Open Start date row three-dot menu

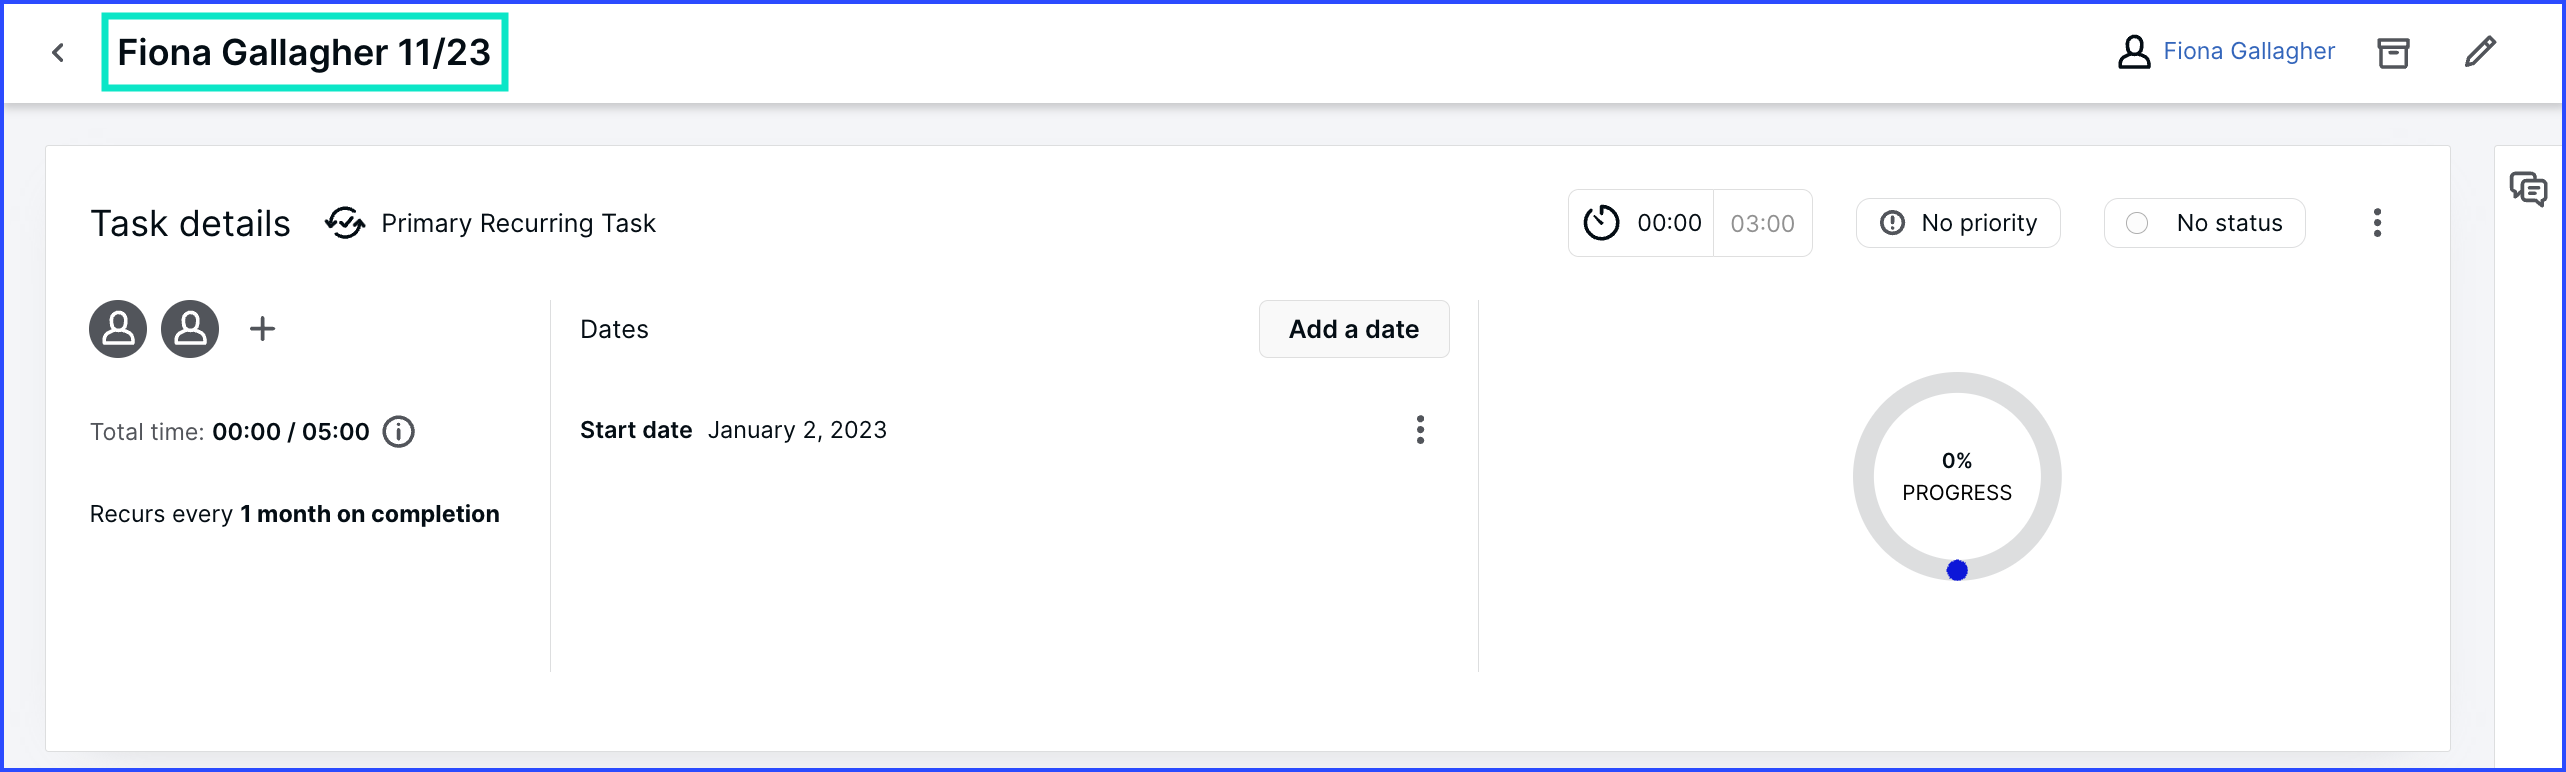(1420, 430)
